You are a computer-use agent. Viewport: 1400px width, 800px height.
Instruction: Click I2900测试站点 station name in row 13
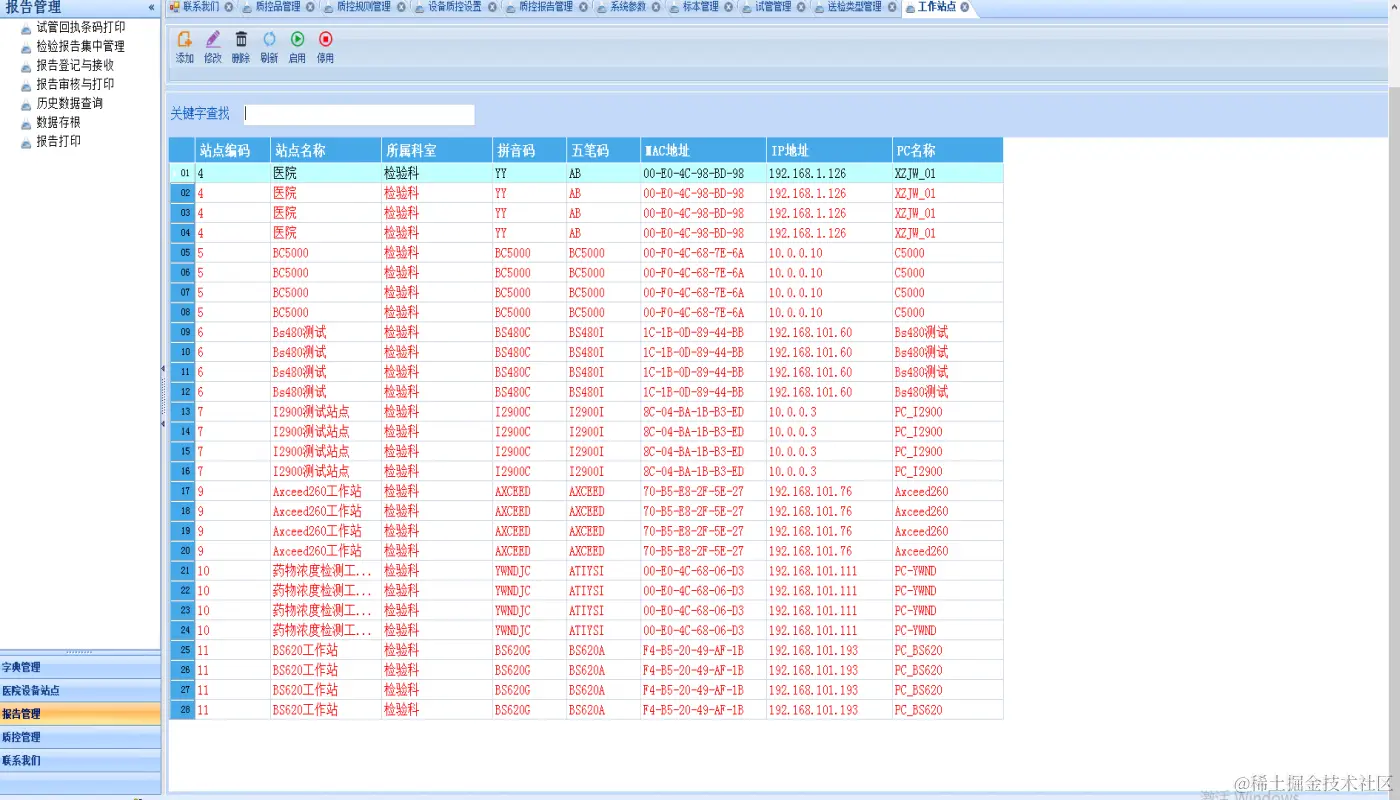coord(311,412)
